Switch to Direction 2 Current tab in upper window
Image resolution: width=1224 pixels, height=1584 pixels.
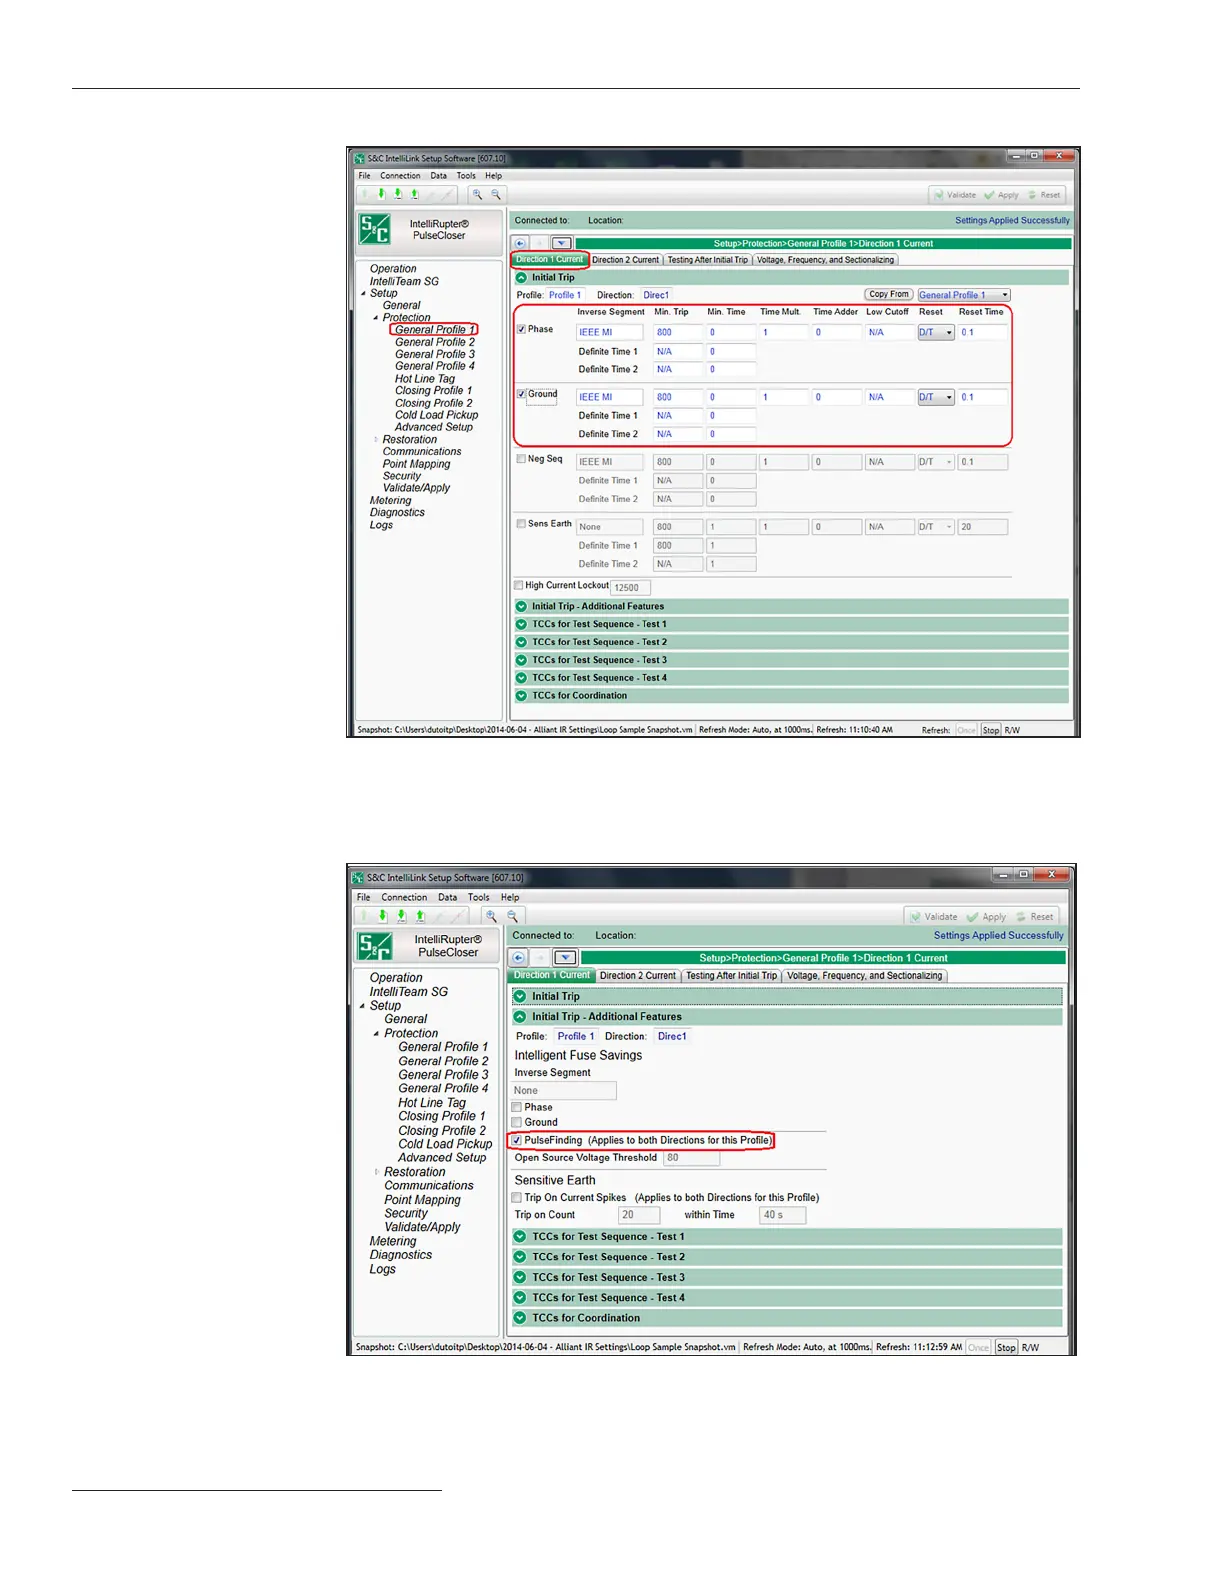click(x=626, y=260)
